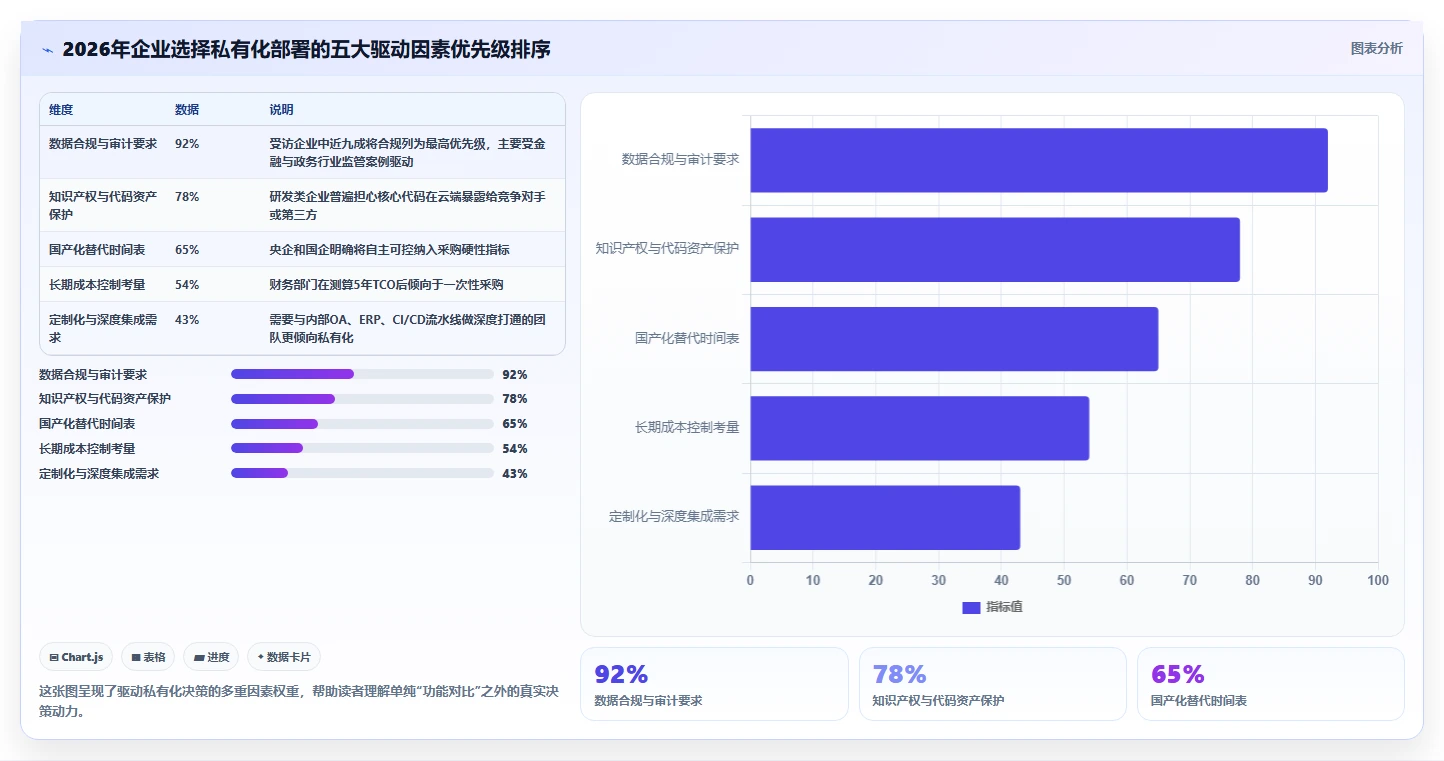
Task: Click the title icon beside 2026年企业选择私有化部署
Action: 47,50
